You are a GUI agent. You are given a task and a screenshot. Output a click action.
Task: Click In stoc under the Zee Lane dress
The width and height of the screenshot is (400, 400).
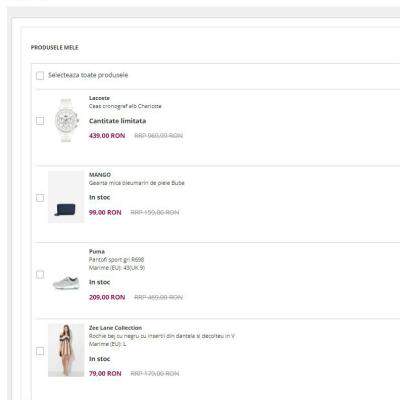point(99,359)
